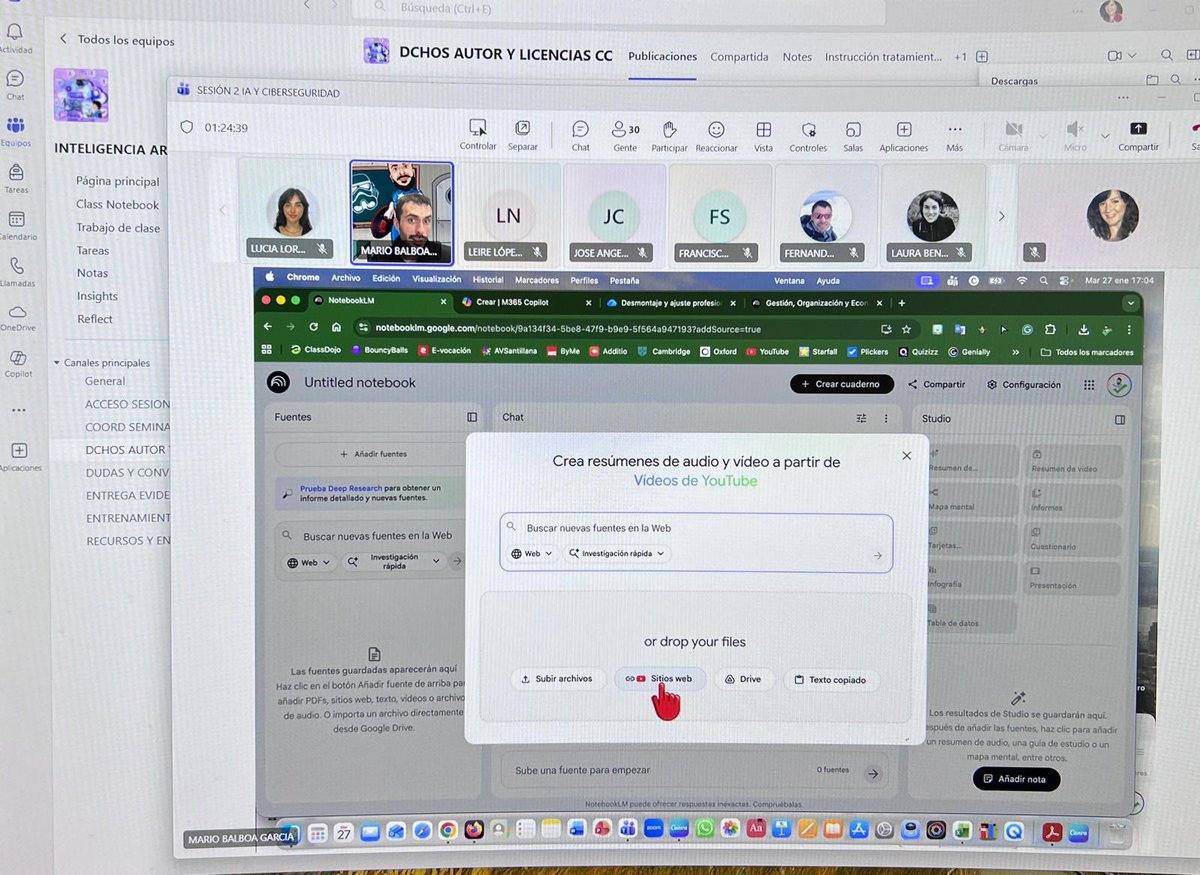1200x875 pixels.
Task: Open Tareas in the Teams sidebar
Action: pos(16,178)
